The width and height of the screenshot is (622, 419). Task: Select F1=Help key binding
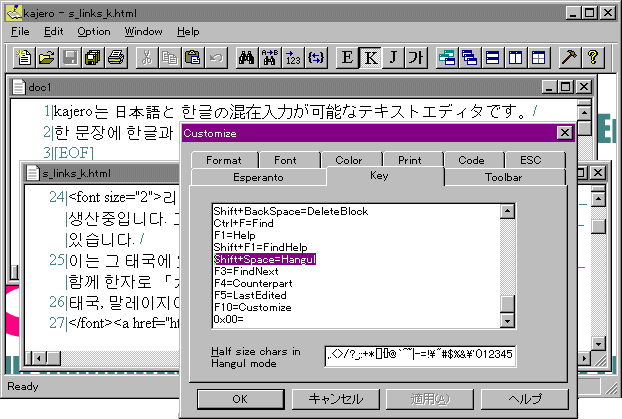[x=234, y=235]
